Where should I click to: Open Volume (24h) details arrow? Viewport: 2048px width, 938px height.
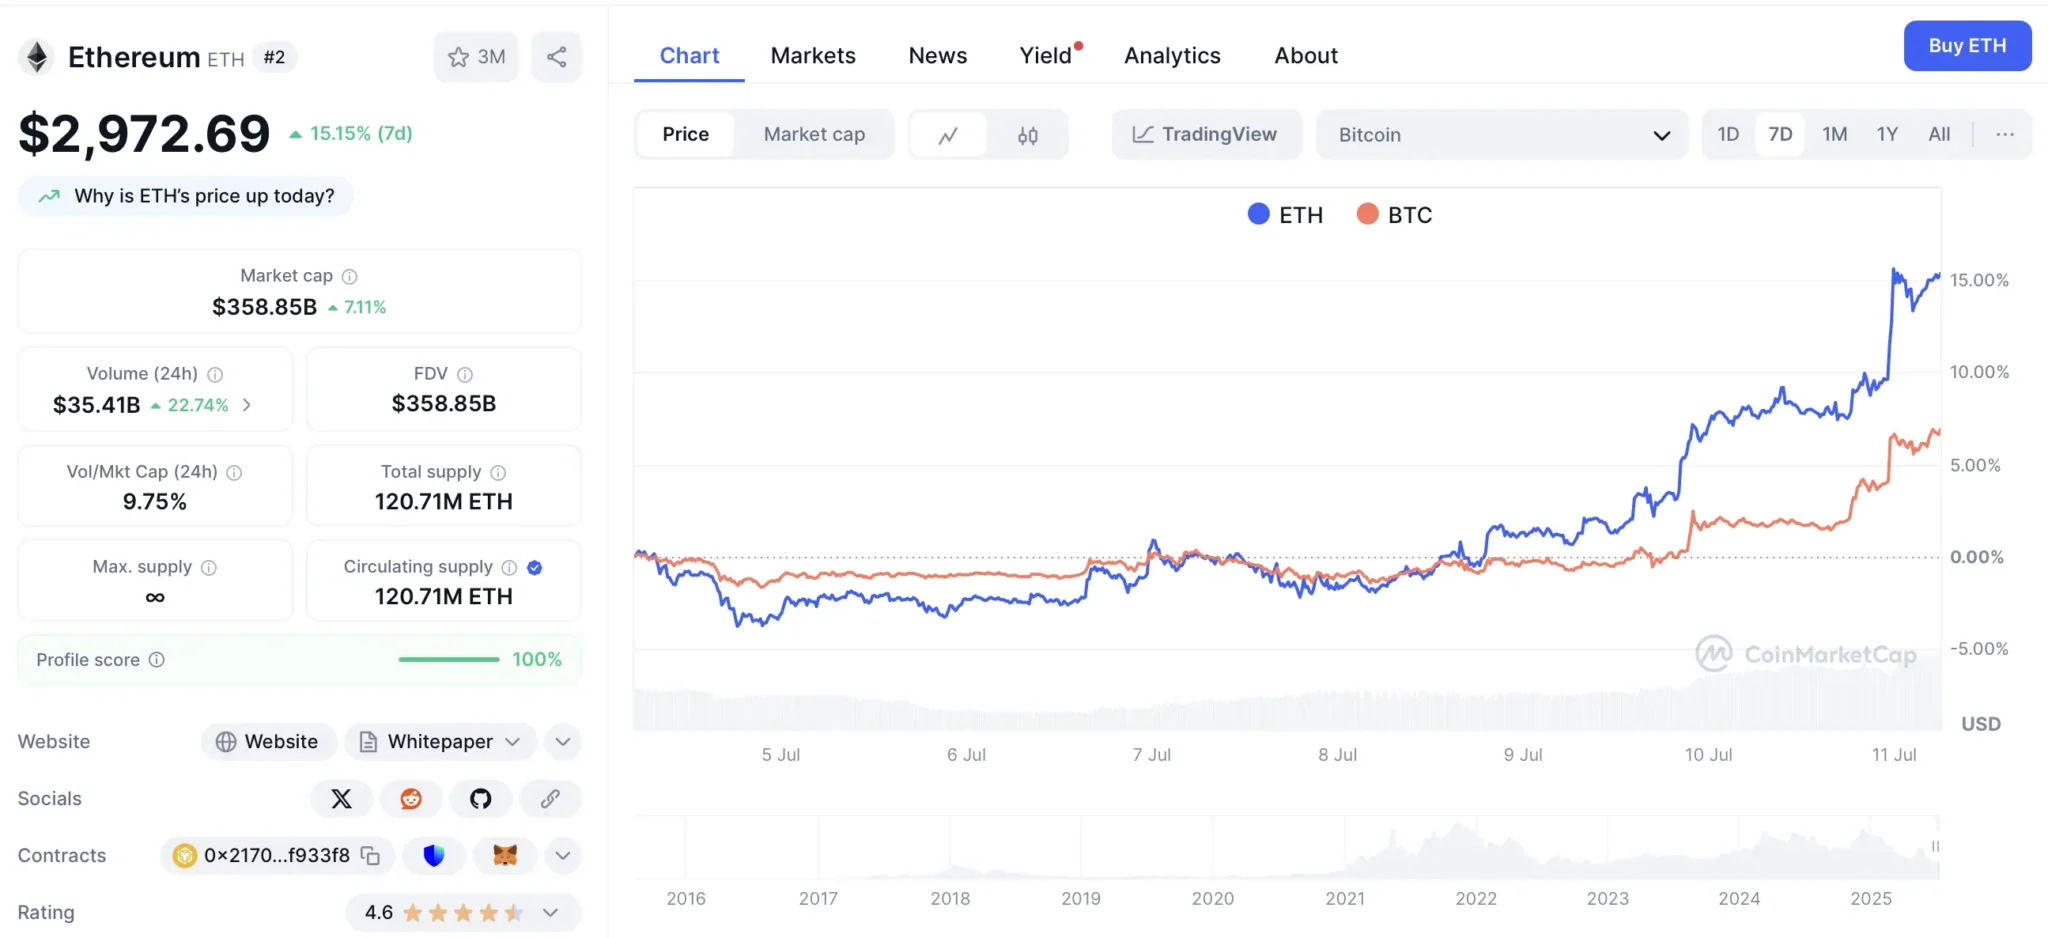(247, 405)
